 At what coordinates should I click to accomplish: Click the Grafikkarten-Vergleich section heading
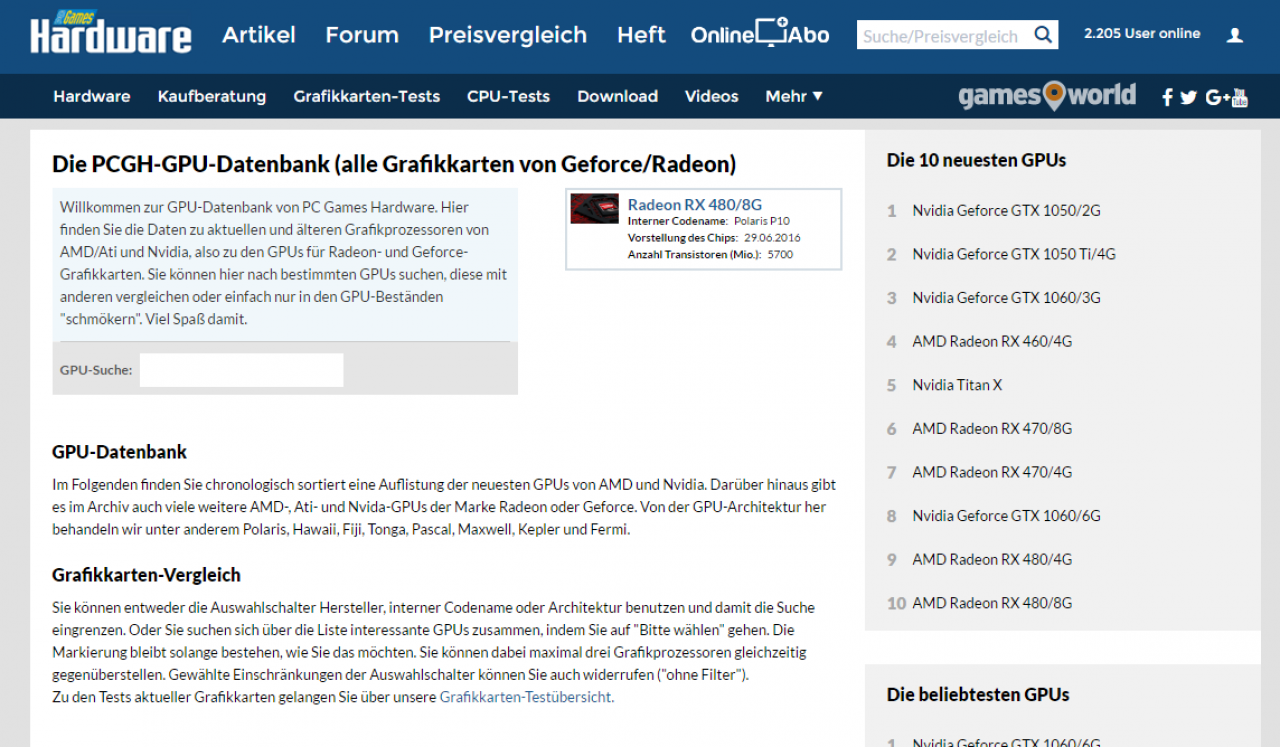(x=146, y=575)
